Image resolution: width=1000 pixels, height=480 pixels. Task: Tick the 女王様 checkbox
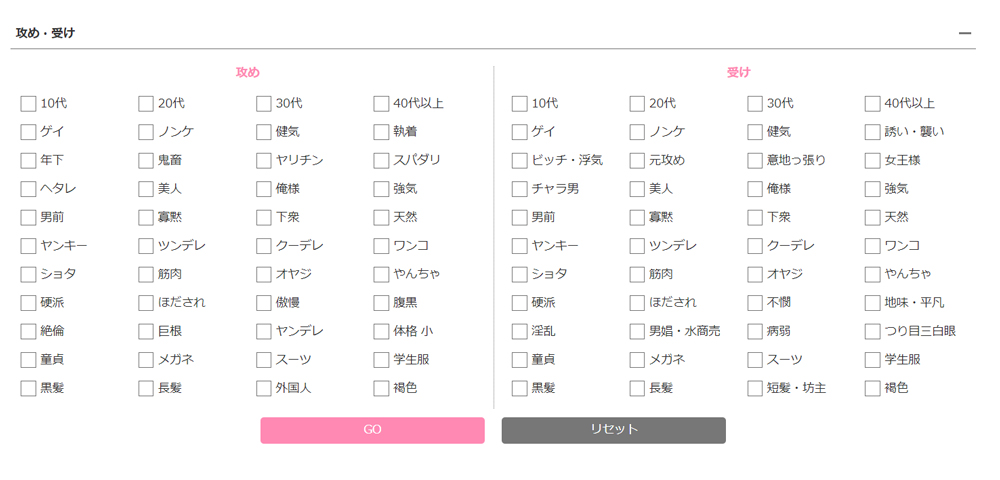[x=873, y=160]
